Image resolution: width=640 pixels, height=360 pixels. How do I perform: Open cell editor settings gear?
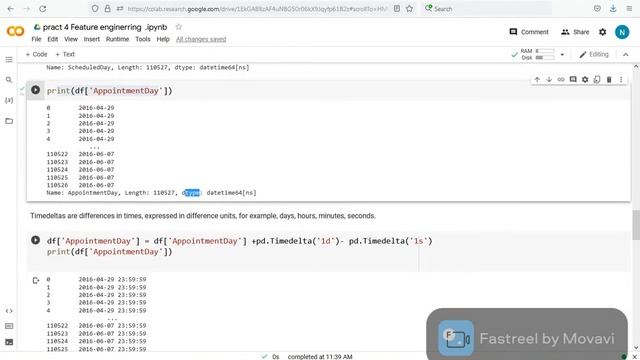pyautogui.click(x=585, y=80)
